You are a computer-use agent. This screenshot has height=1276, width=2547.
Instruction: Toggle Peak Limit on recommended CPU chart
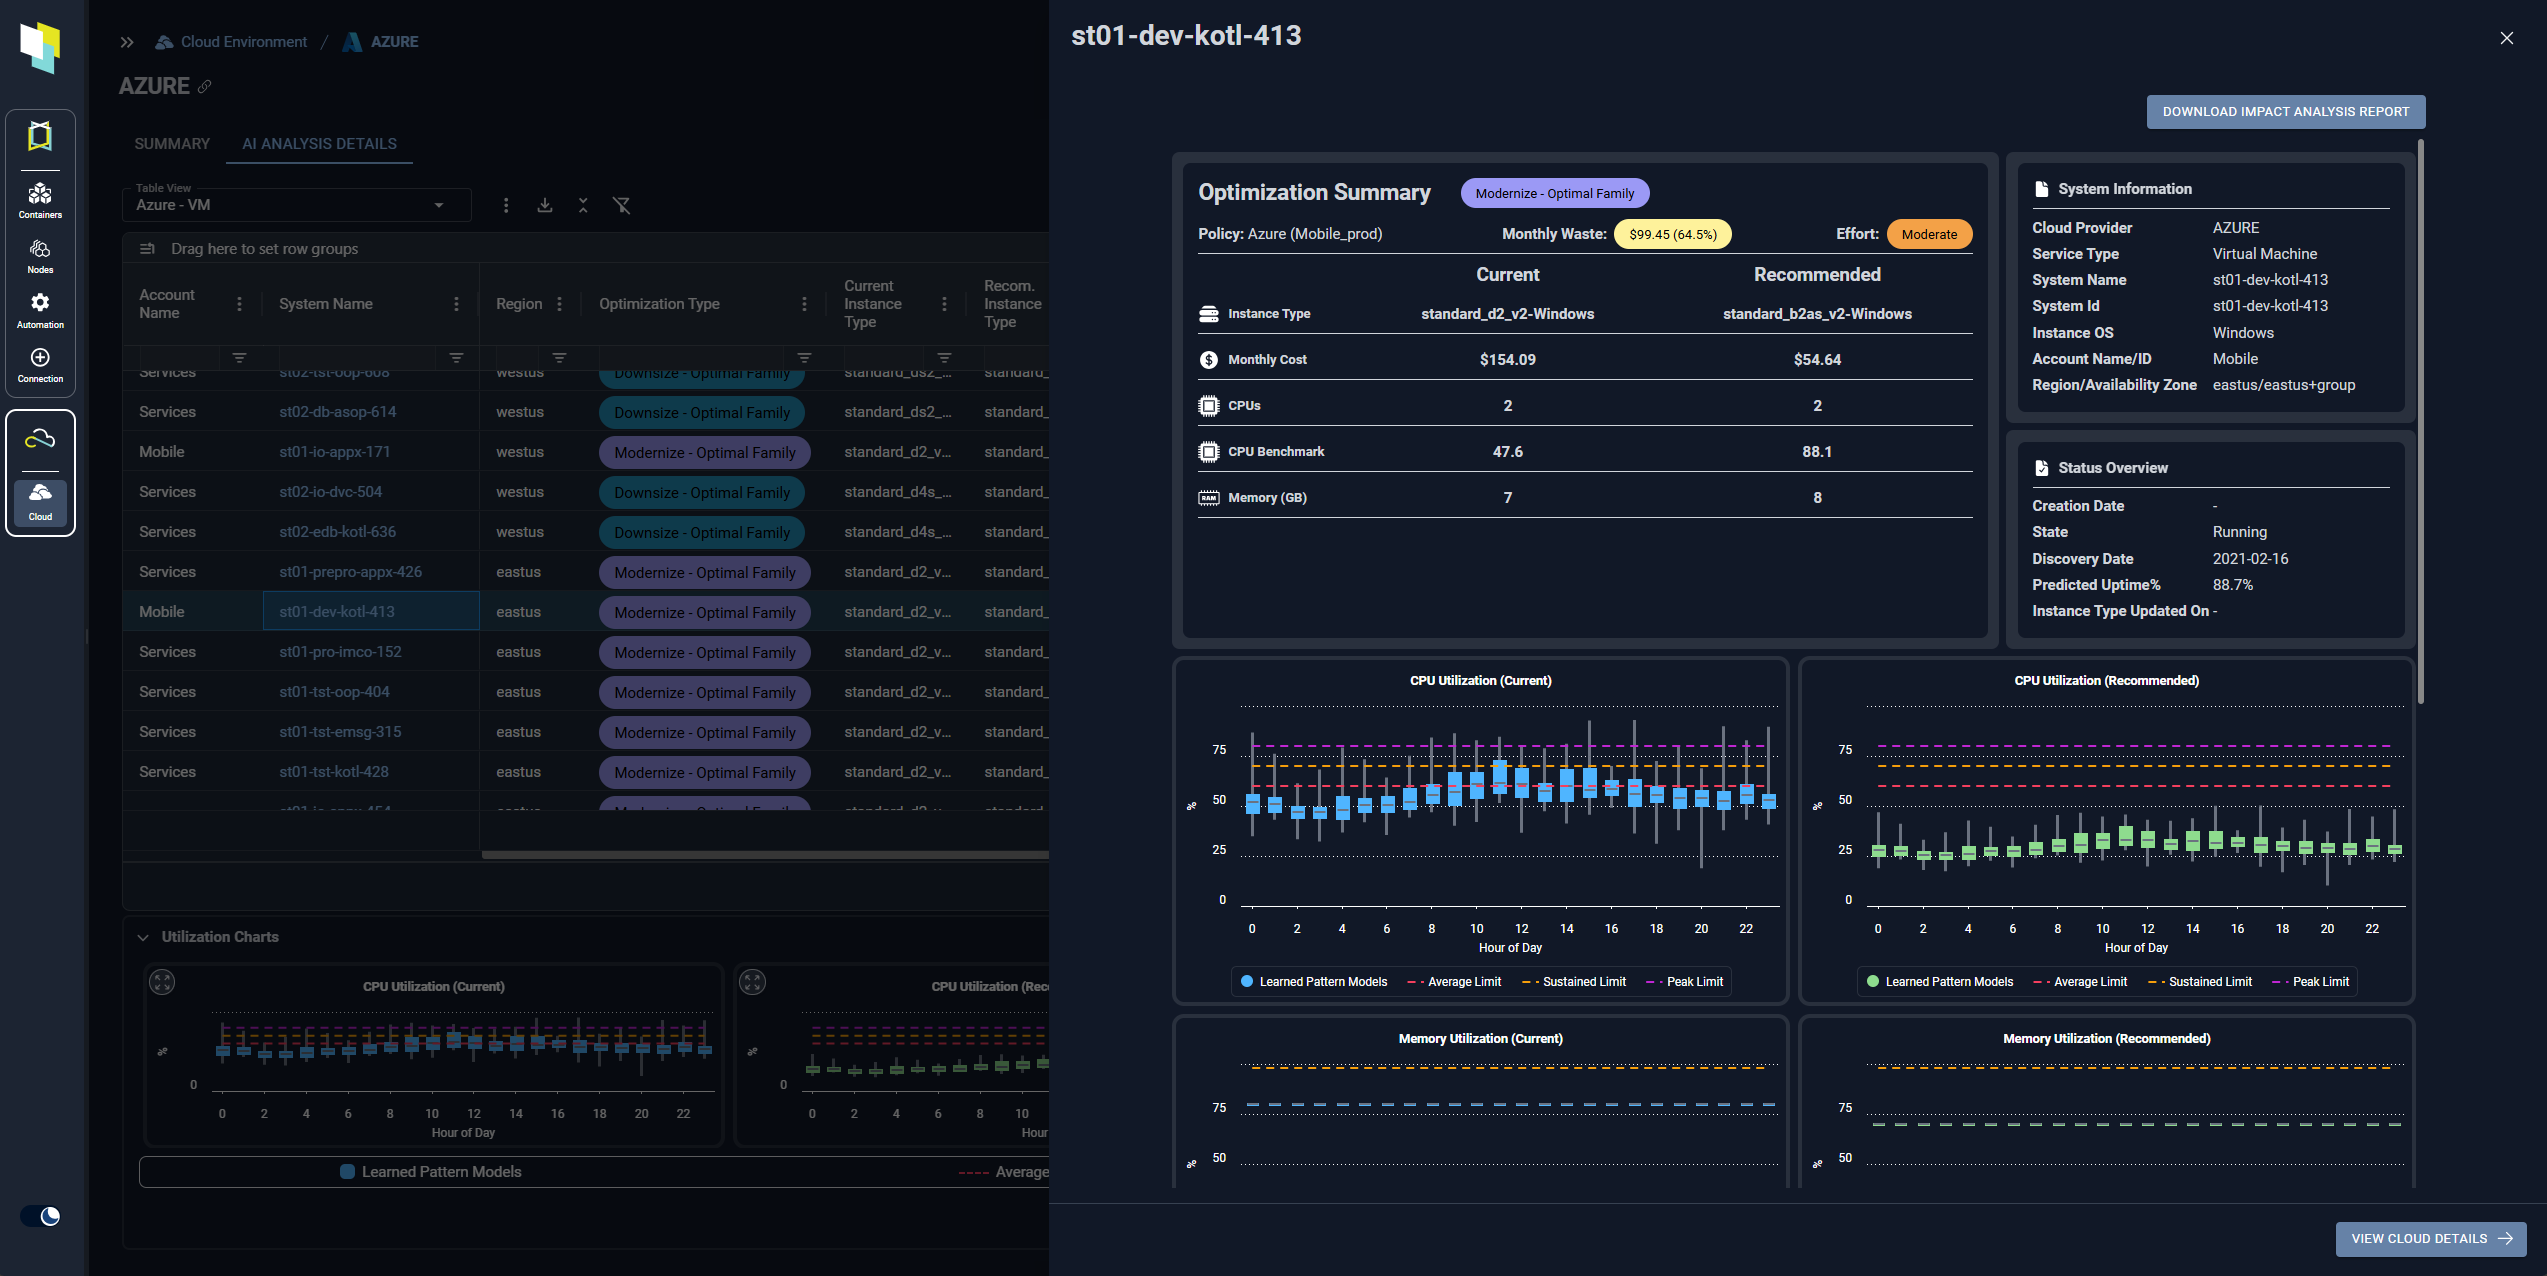pos(2310,982)
